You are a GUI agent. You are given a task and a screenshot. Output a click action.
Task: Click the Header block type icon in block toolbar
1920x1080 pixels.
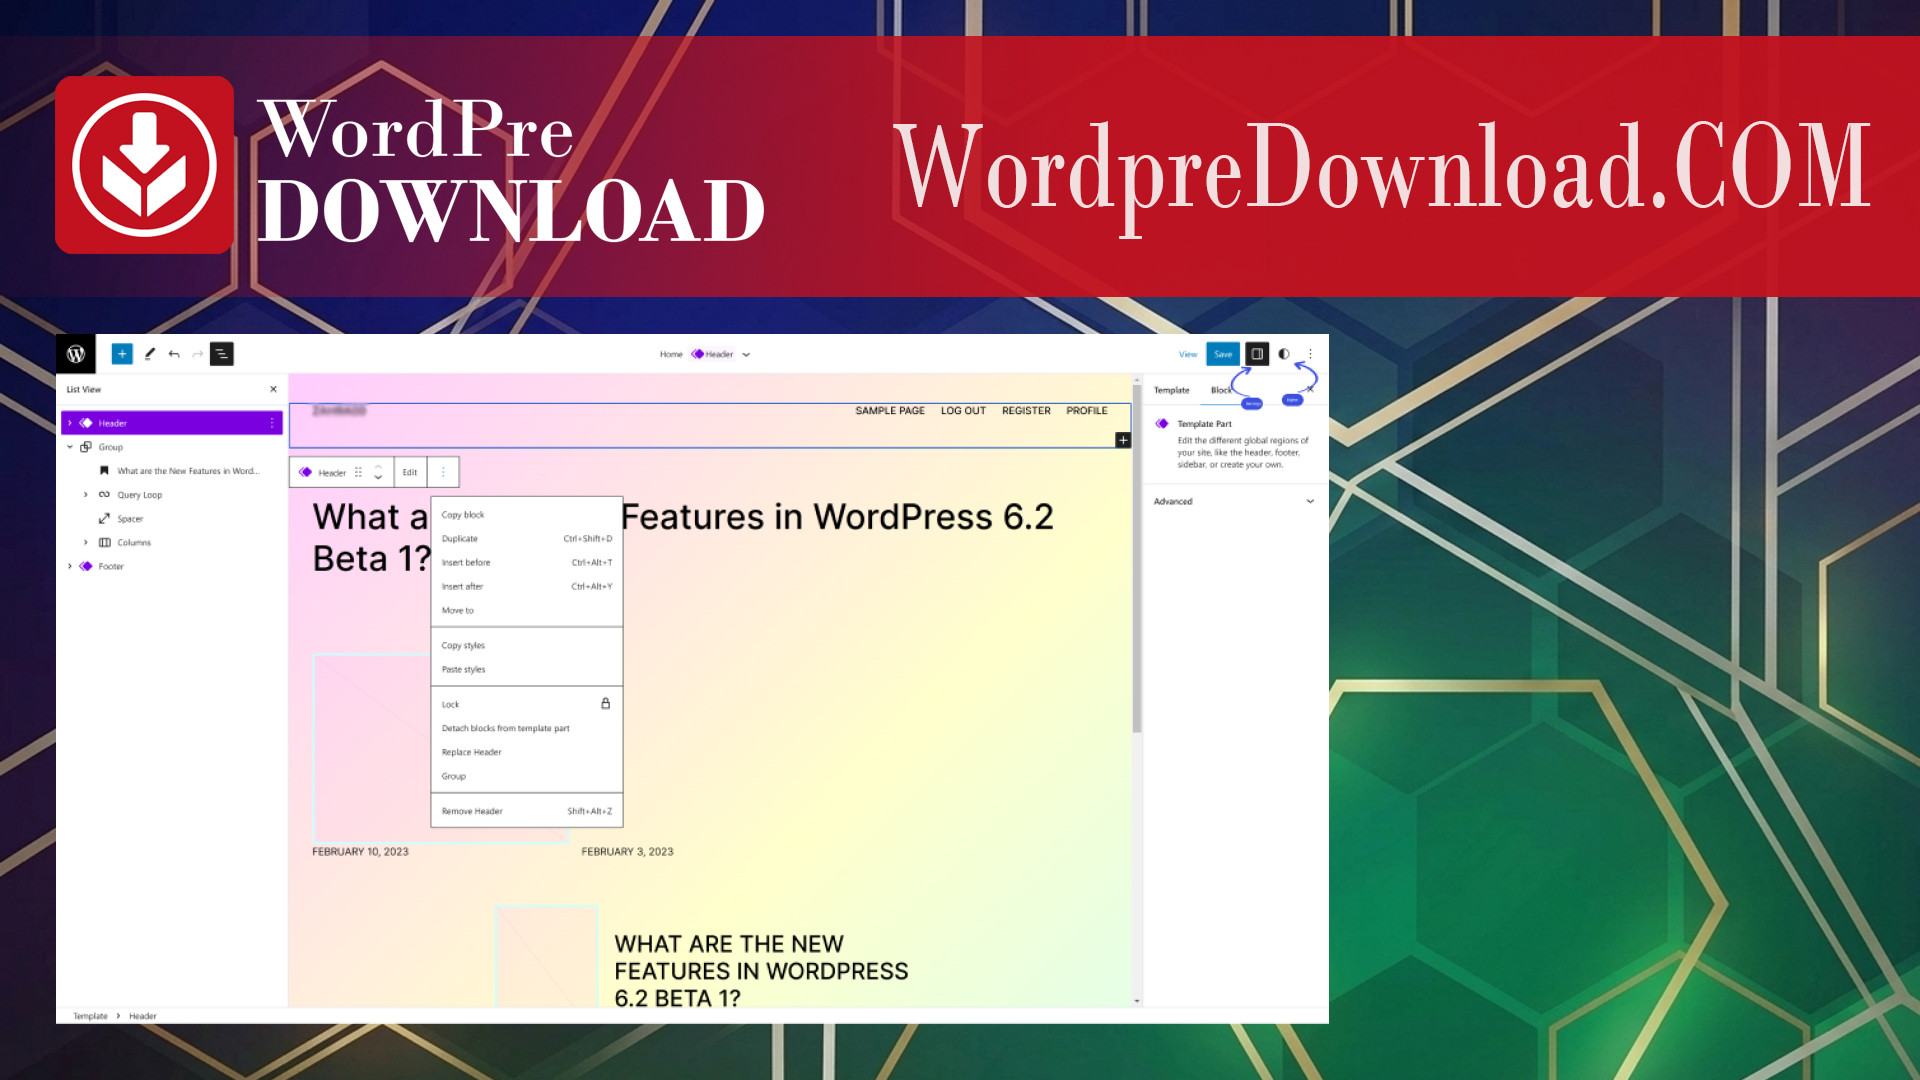point(305,473)
